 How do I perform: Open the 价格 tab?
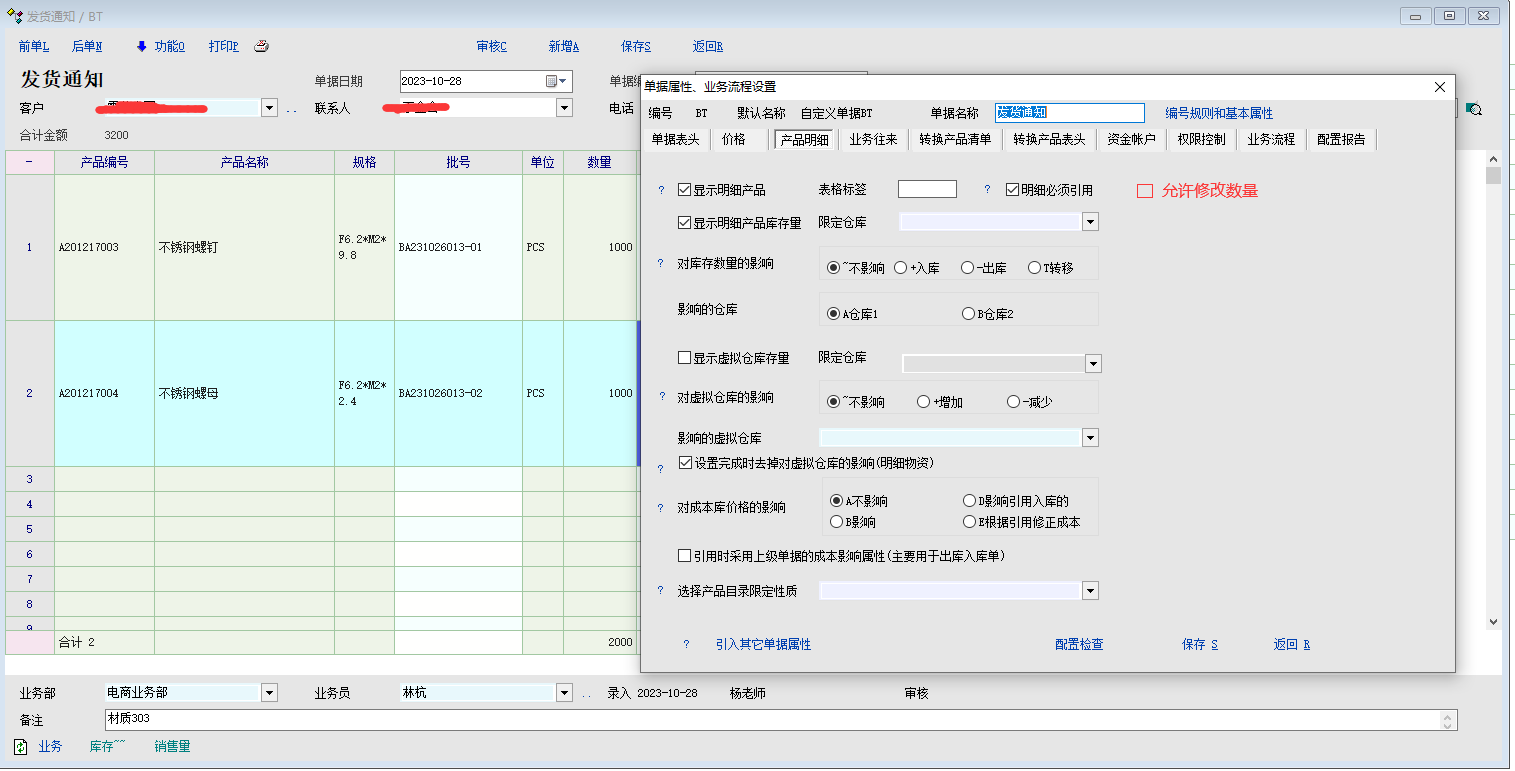pyautogui.click(x=733, y=140)
